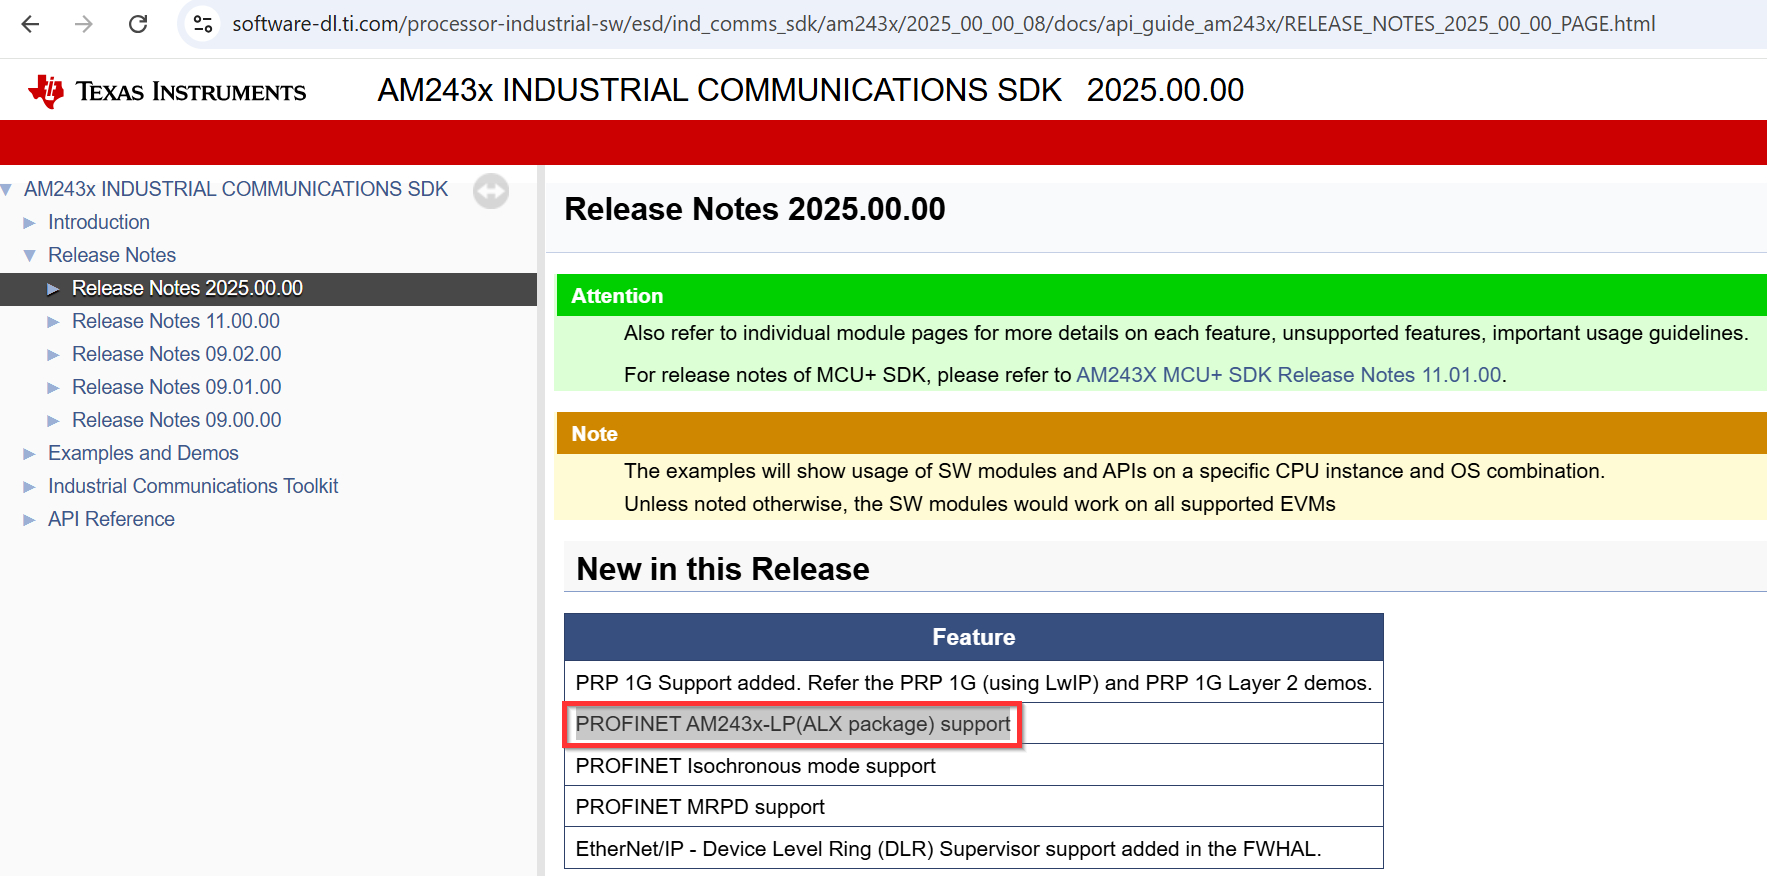Expand Examples and Demos arrow

tap(29, 453)
